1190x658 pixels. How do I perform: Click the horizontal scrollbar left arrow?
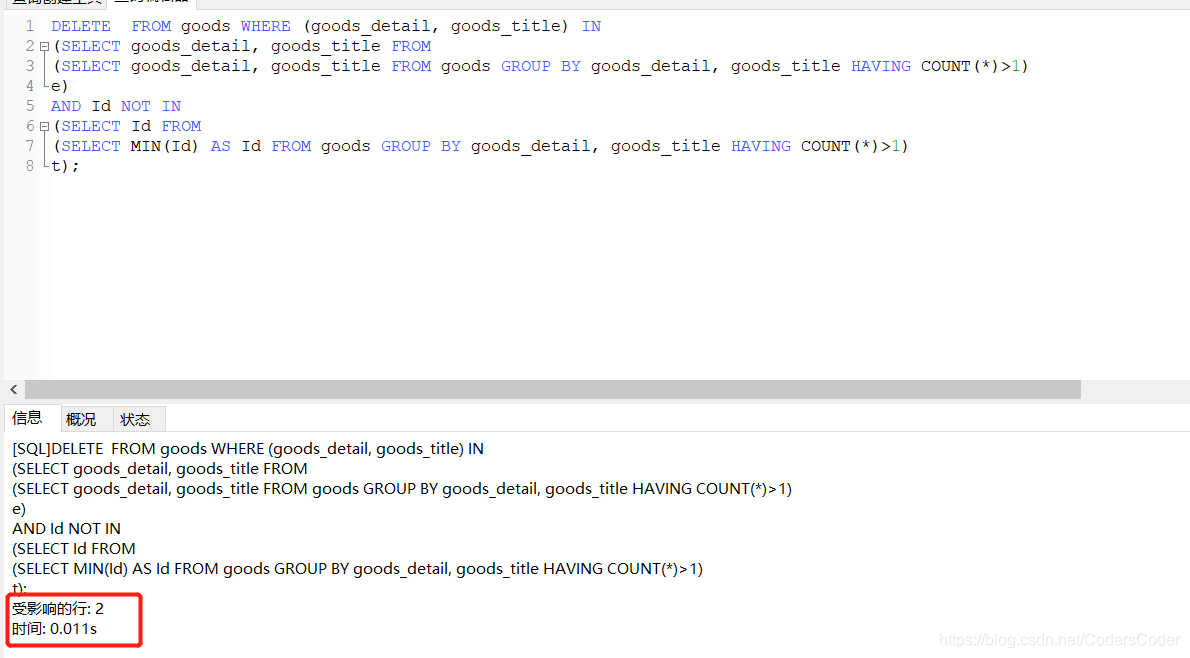point(14,389)
